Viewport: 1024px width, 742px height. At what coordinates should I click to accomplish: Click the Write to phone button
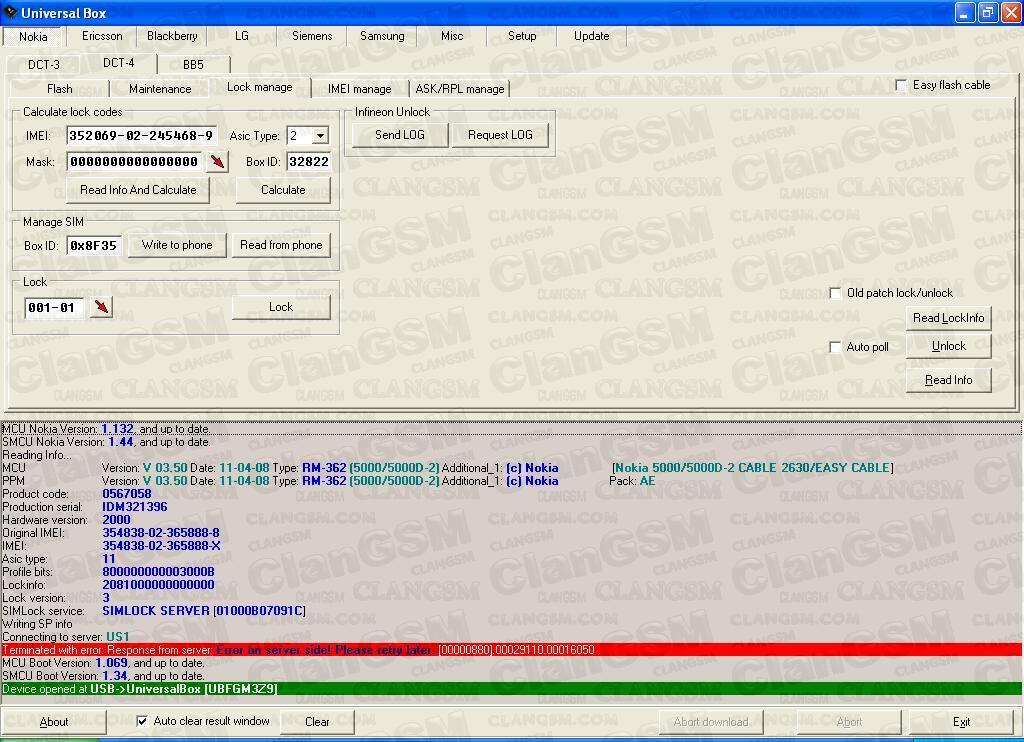pyautogui.click(x=177, y=245)
